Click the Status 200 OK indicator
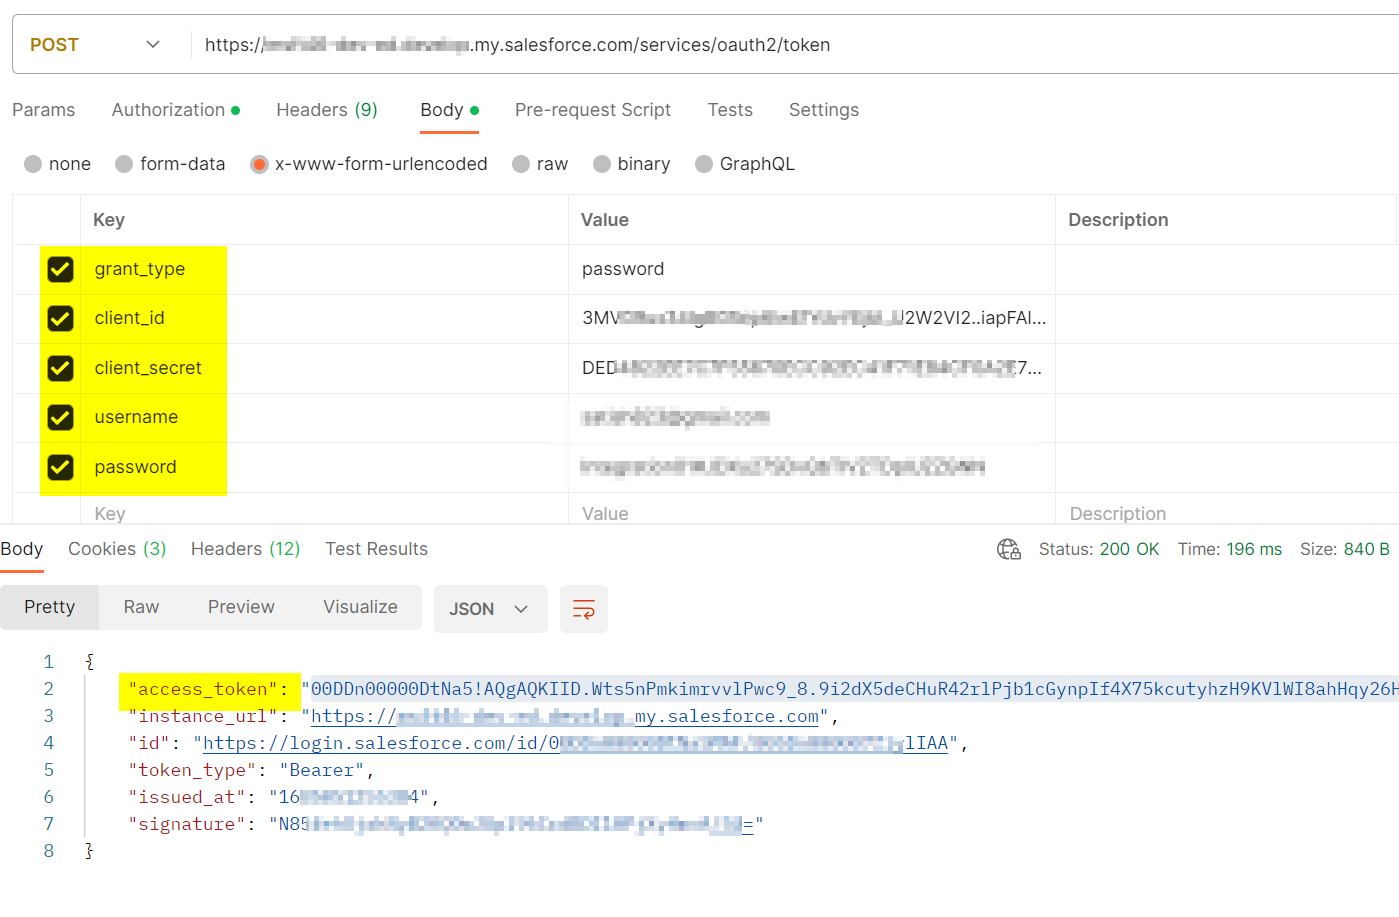This screenshot has height=917, width=1399. (x=1099, y=549)
